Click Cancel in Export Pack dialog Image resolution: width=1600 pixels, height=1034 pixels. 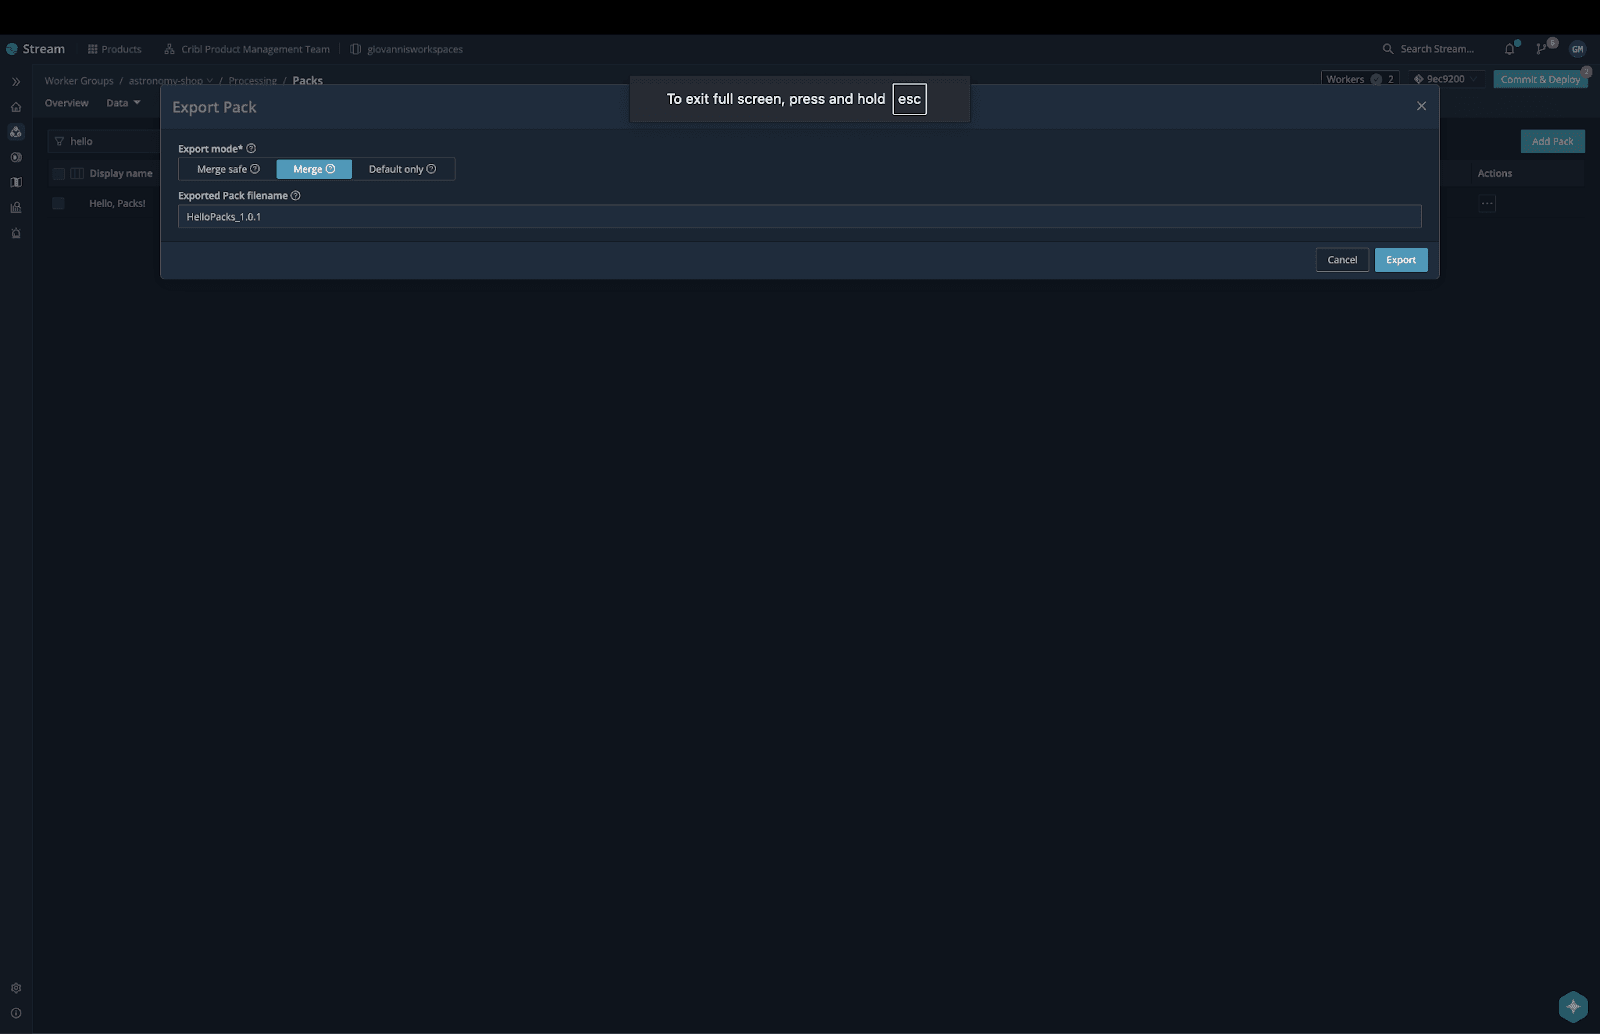[1341, 260]
